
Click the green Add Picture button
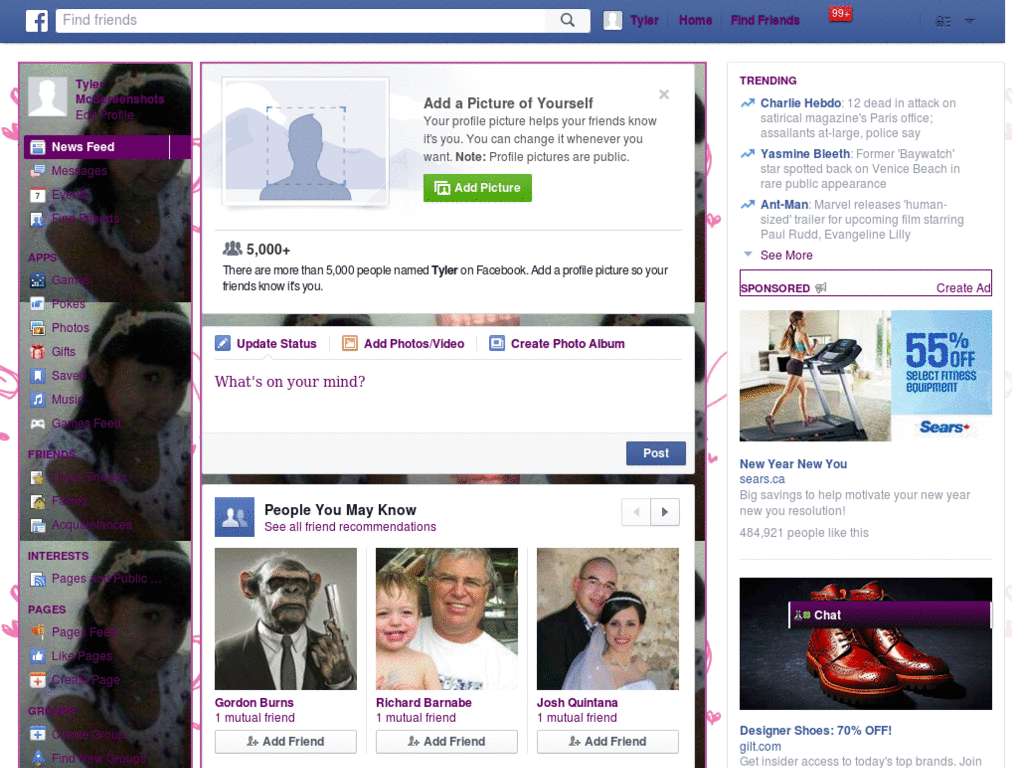point(477,188)
